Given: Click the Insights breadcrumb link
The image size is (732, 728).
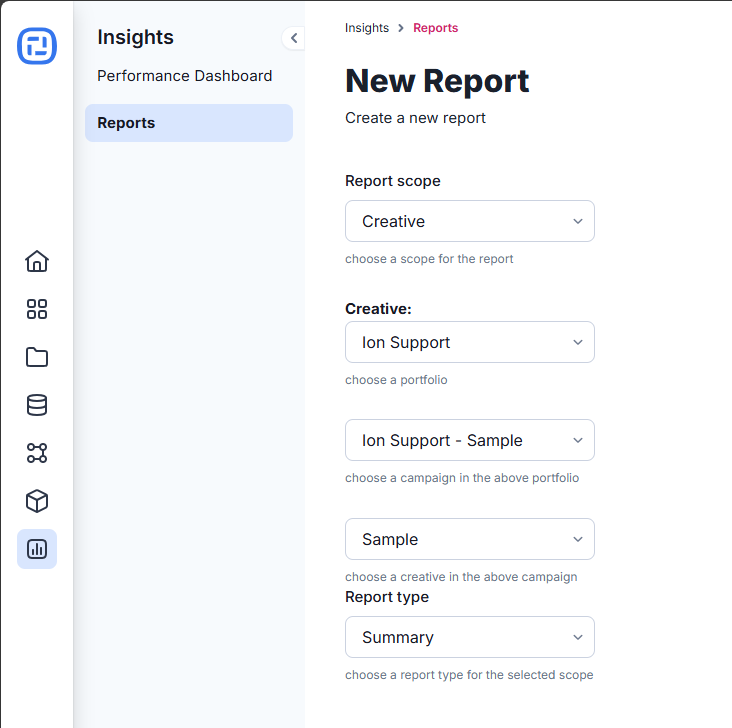Looking at the screenshot, I should click(x=366, y=28).
